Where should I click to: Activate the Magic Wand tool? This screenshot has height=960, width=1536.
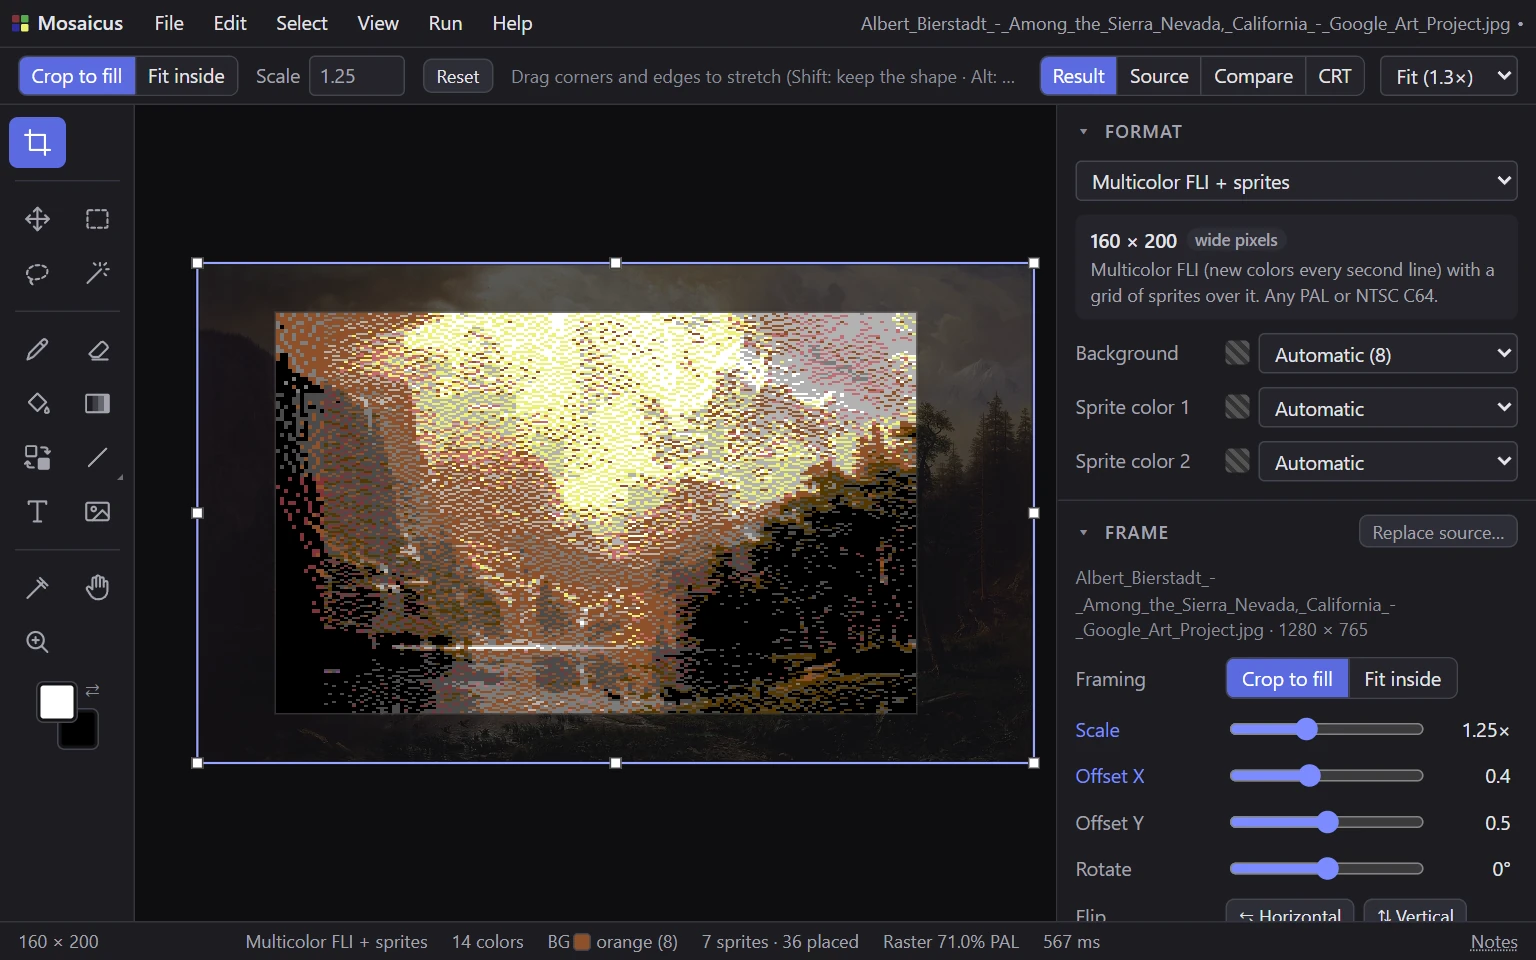(97, 273)
